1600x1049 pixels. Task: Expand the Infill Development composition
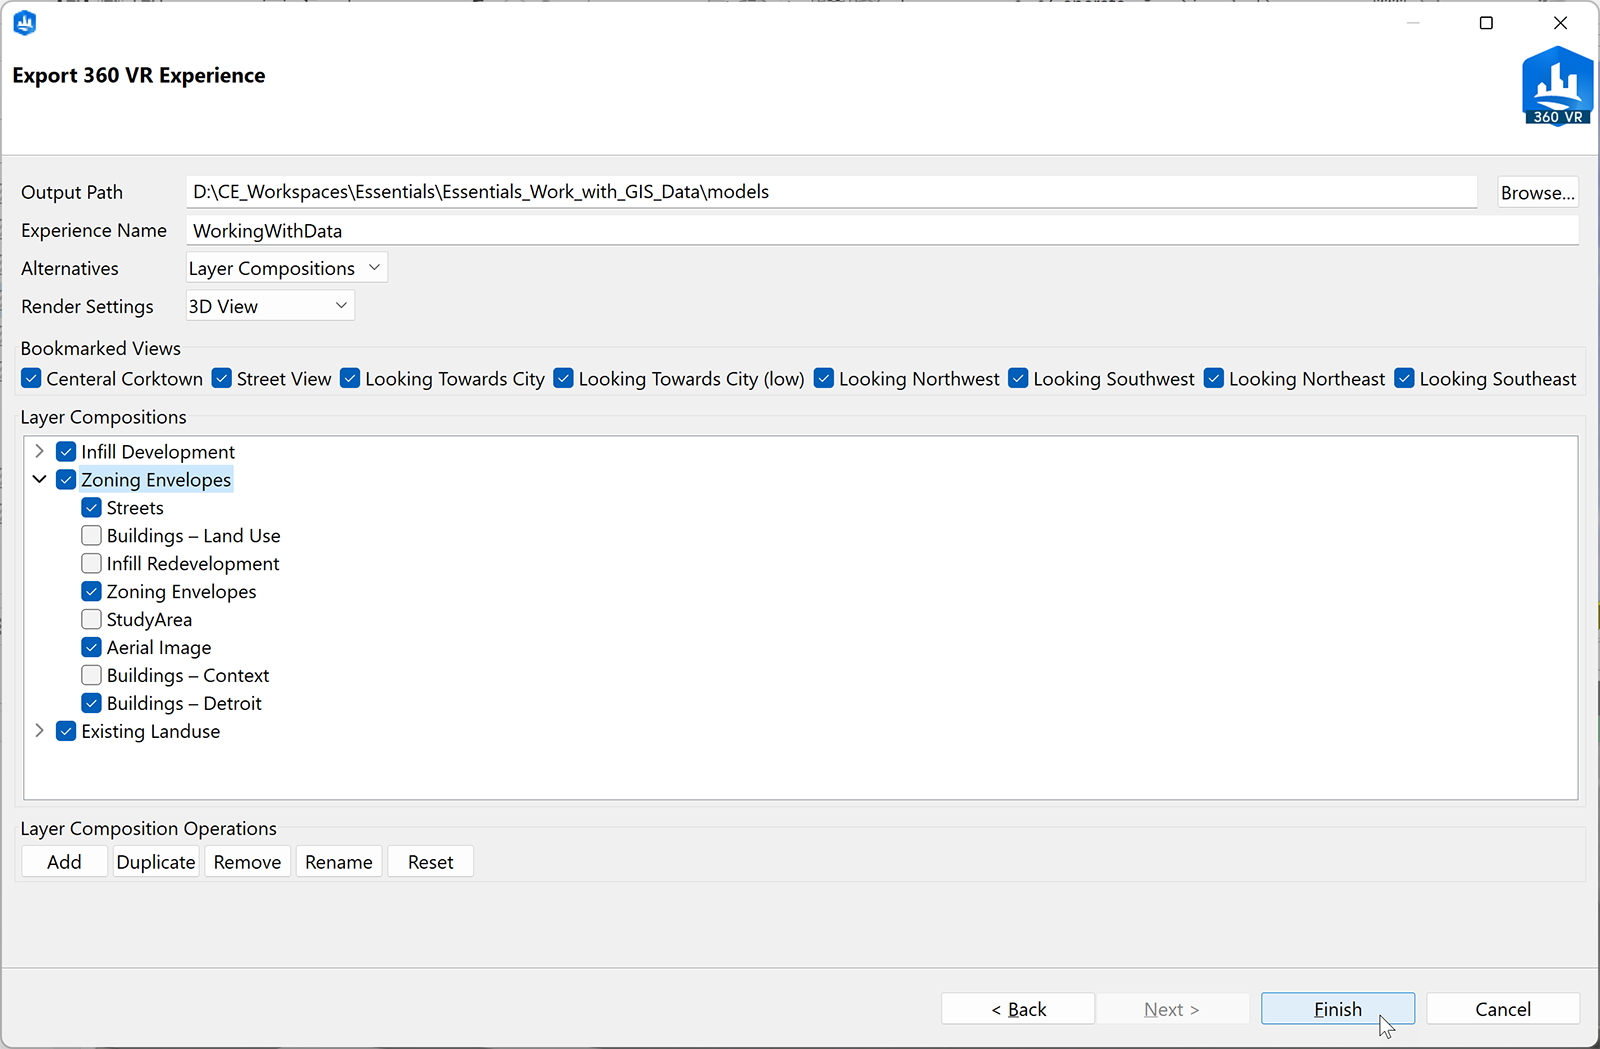point(40,452)
